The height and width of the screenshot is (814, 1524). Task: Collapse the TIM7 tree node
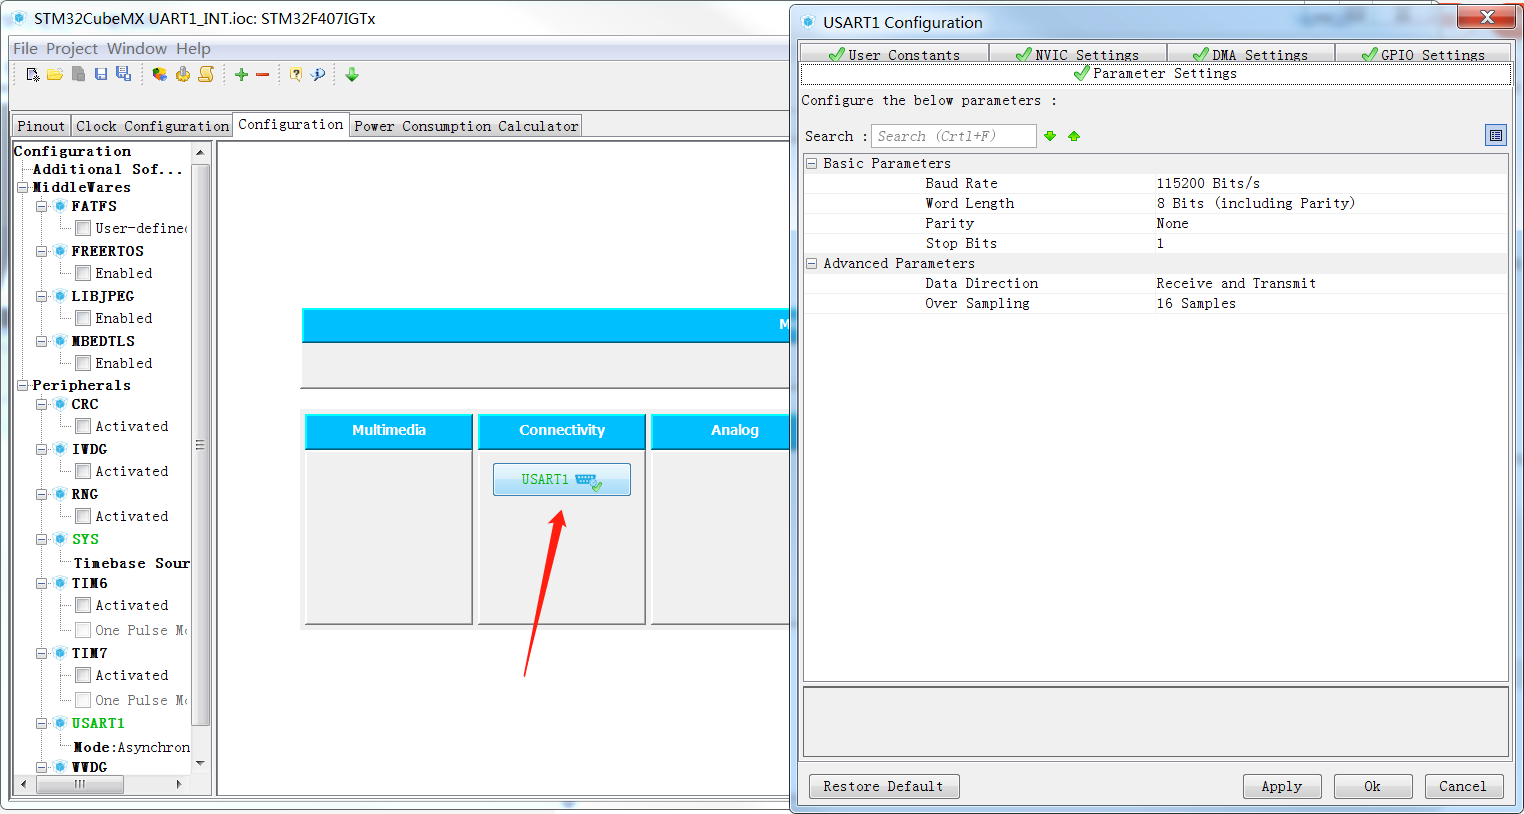[42, 653]
